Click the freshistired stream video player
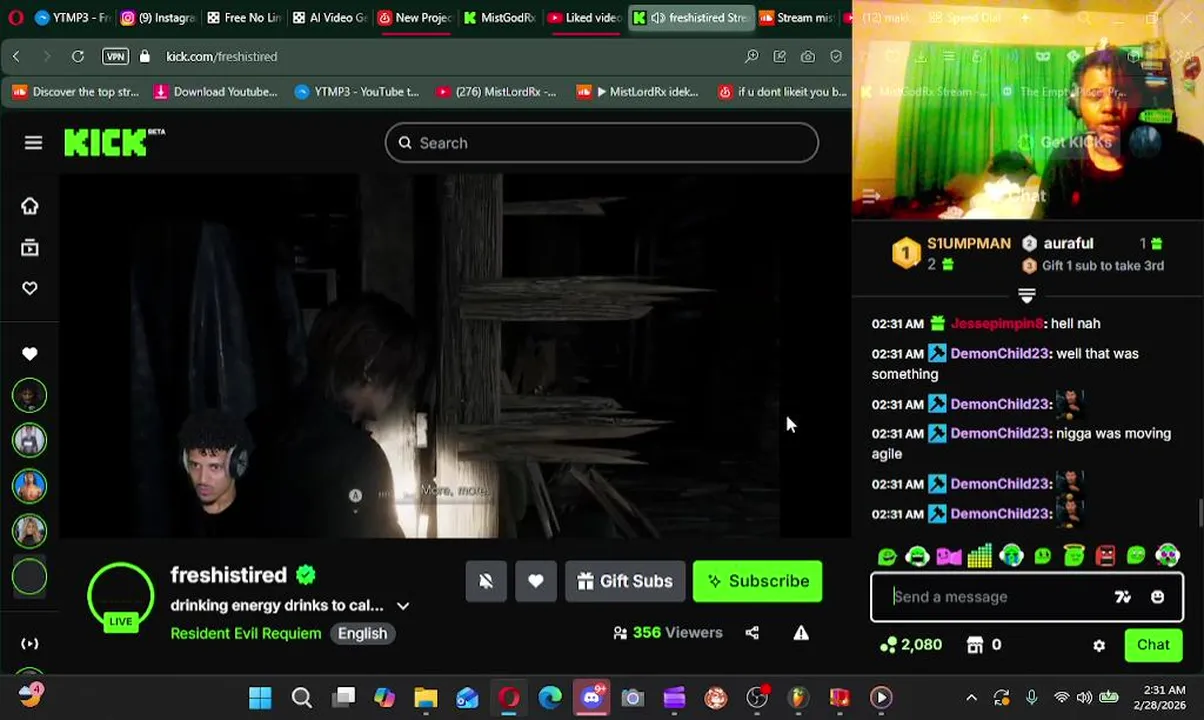1204x720 pixels. click(x=455, y=355)
